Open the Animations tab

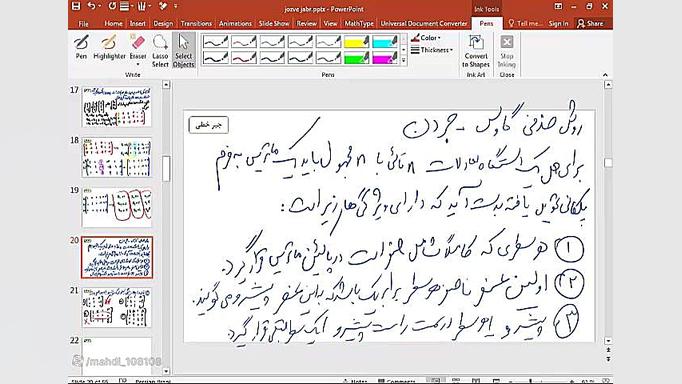[x=235, y=23]
